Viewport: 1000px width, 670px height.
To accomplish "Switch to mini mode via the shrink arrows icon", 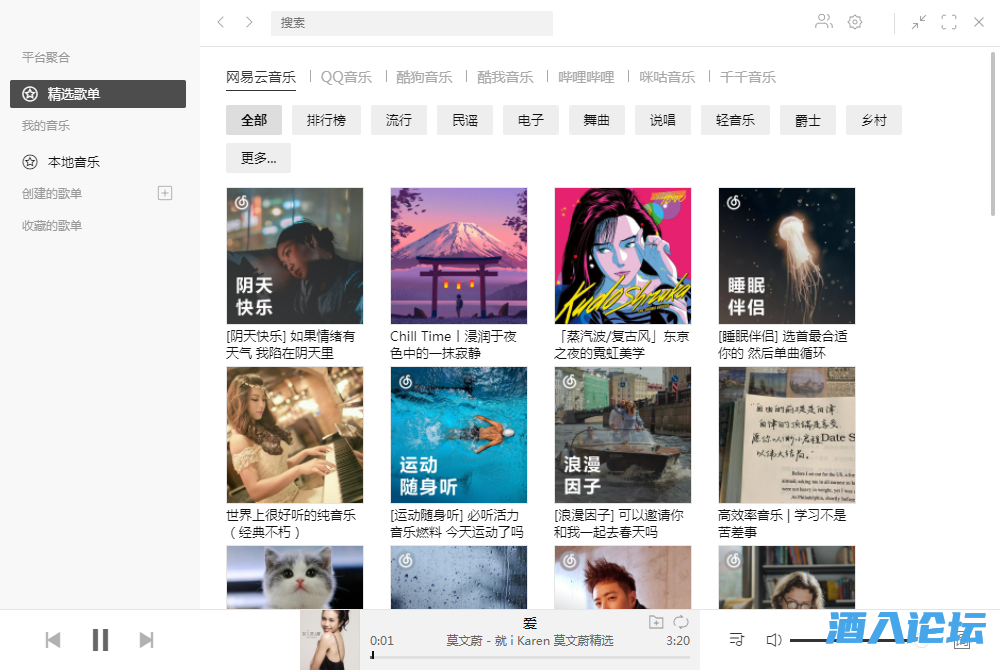I will coord(918,22).
